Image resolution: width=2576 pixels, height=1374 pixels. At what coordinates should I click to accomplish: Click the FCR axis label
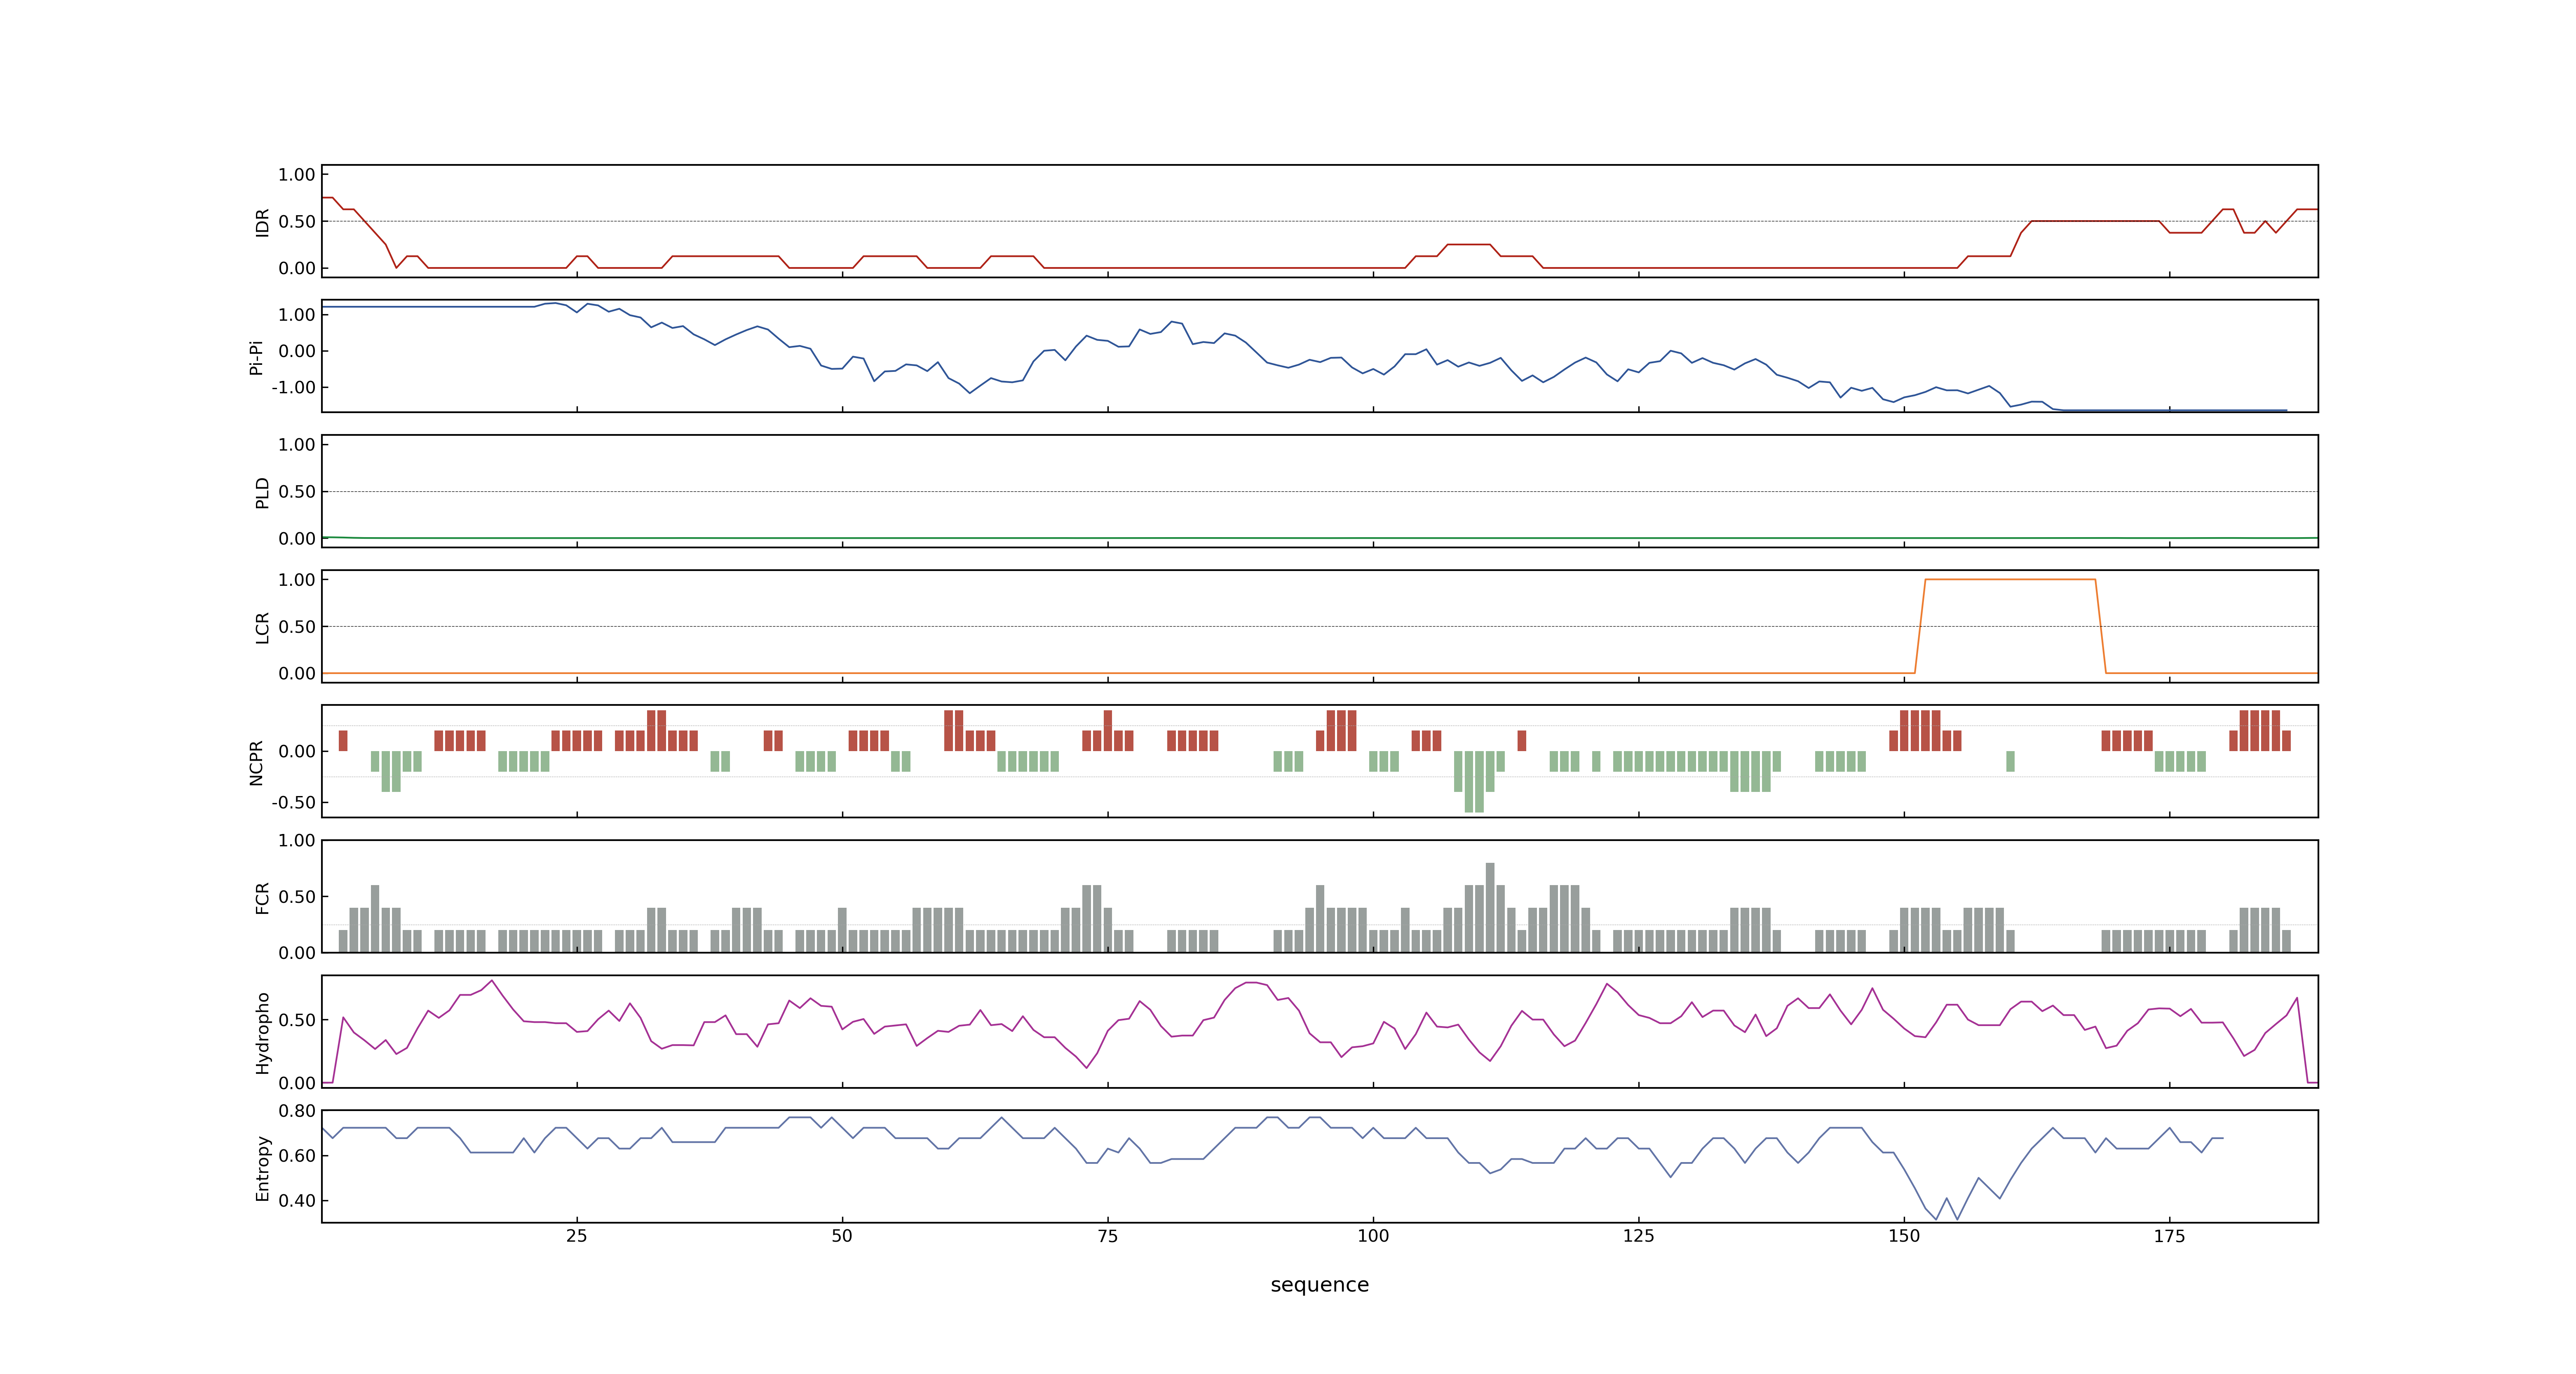[x=262, y=897]
